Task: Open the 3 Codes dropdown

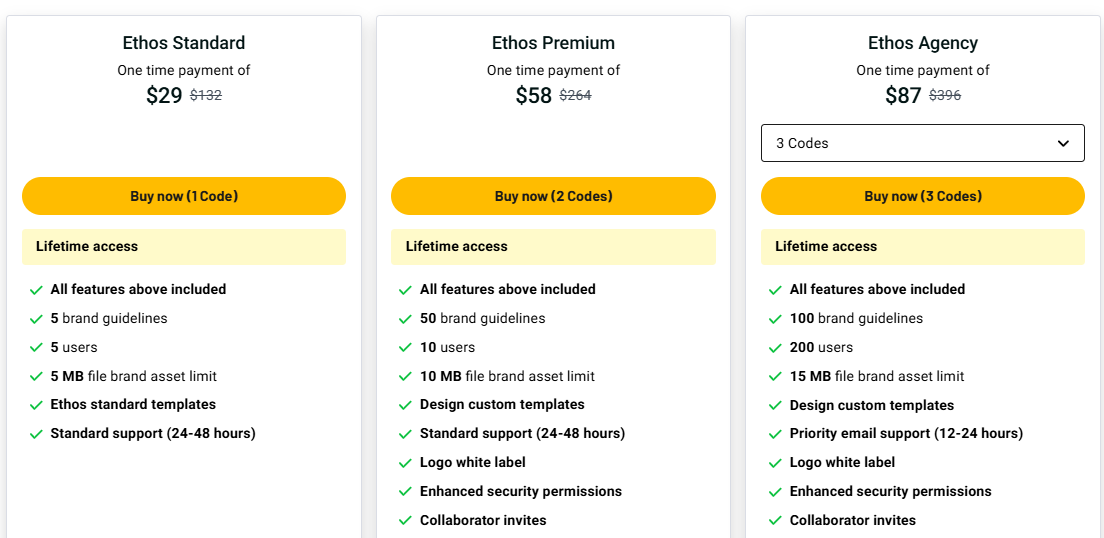Action: coord(922,143)
